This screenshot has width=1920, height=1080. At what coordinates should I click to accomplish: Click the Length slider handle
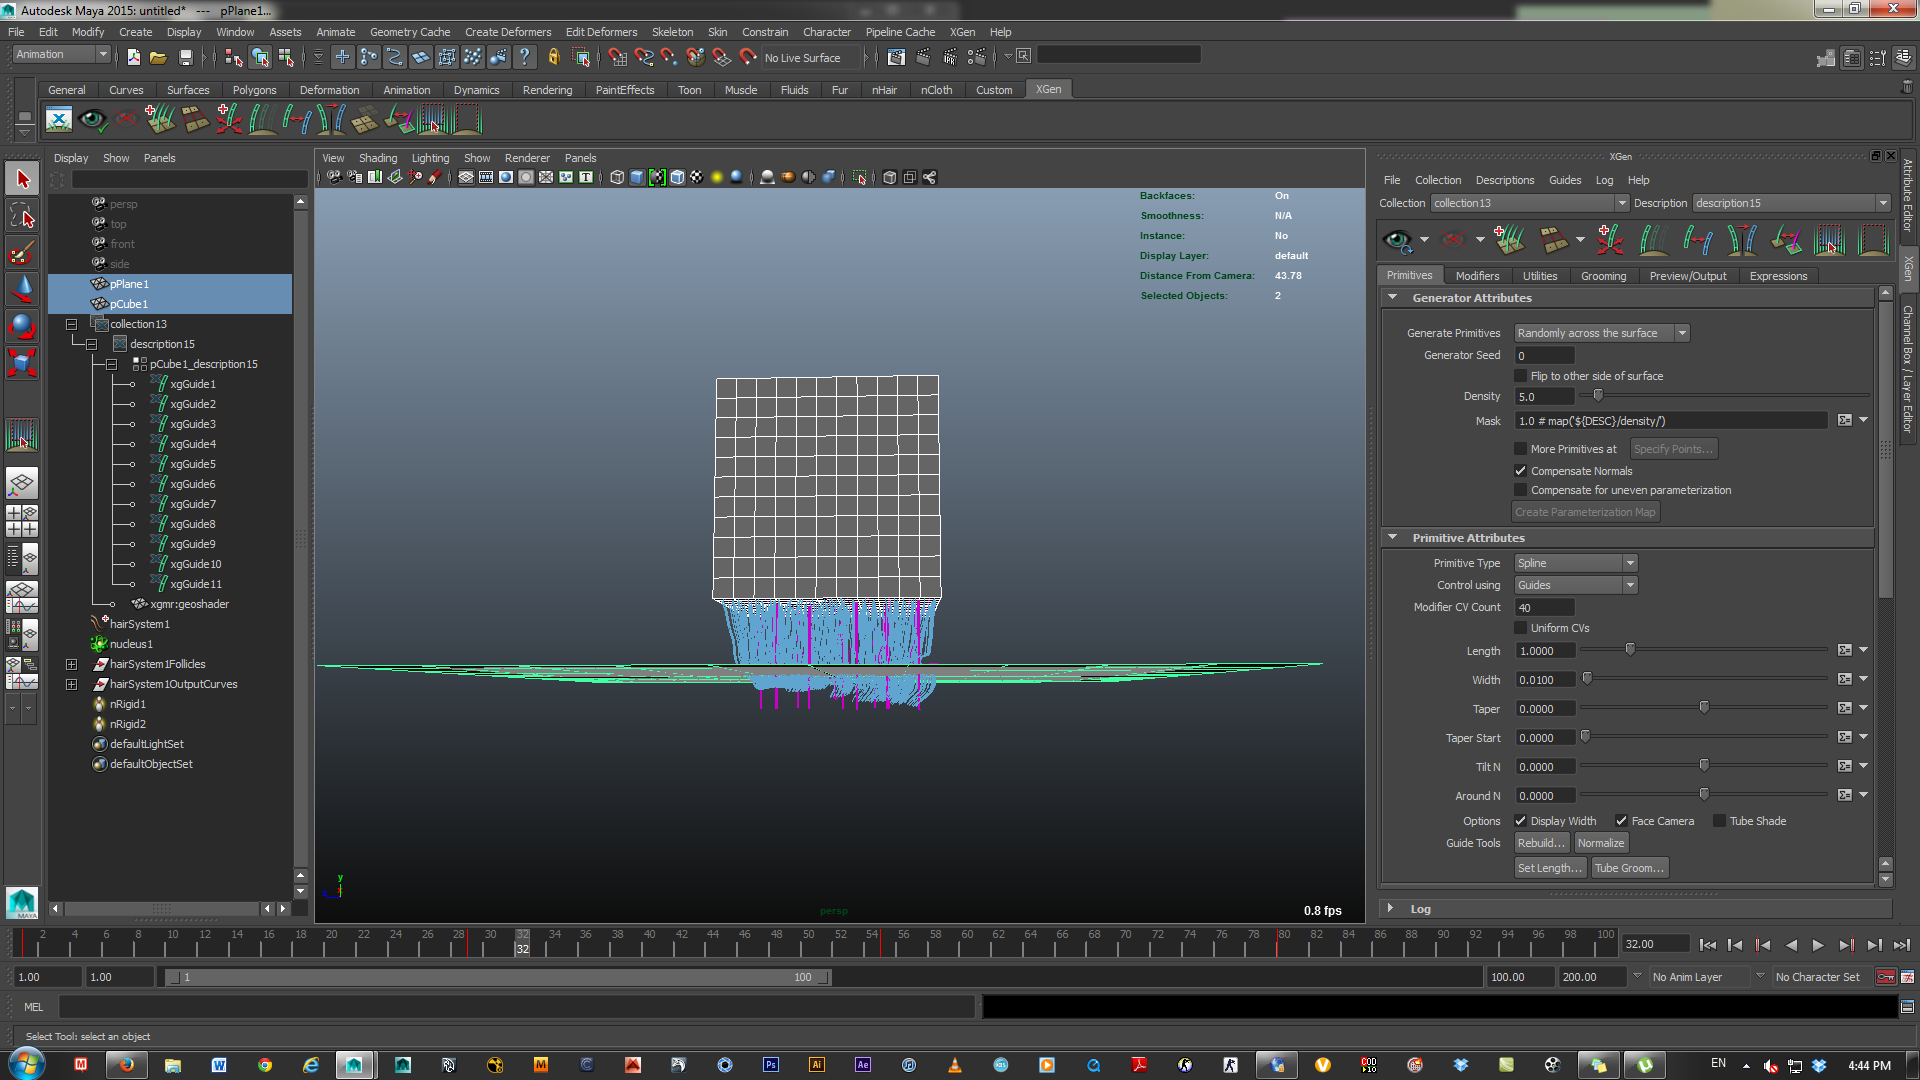coord(1630,650)
